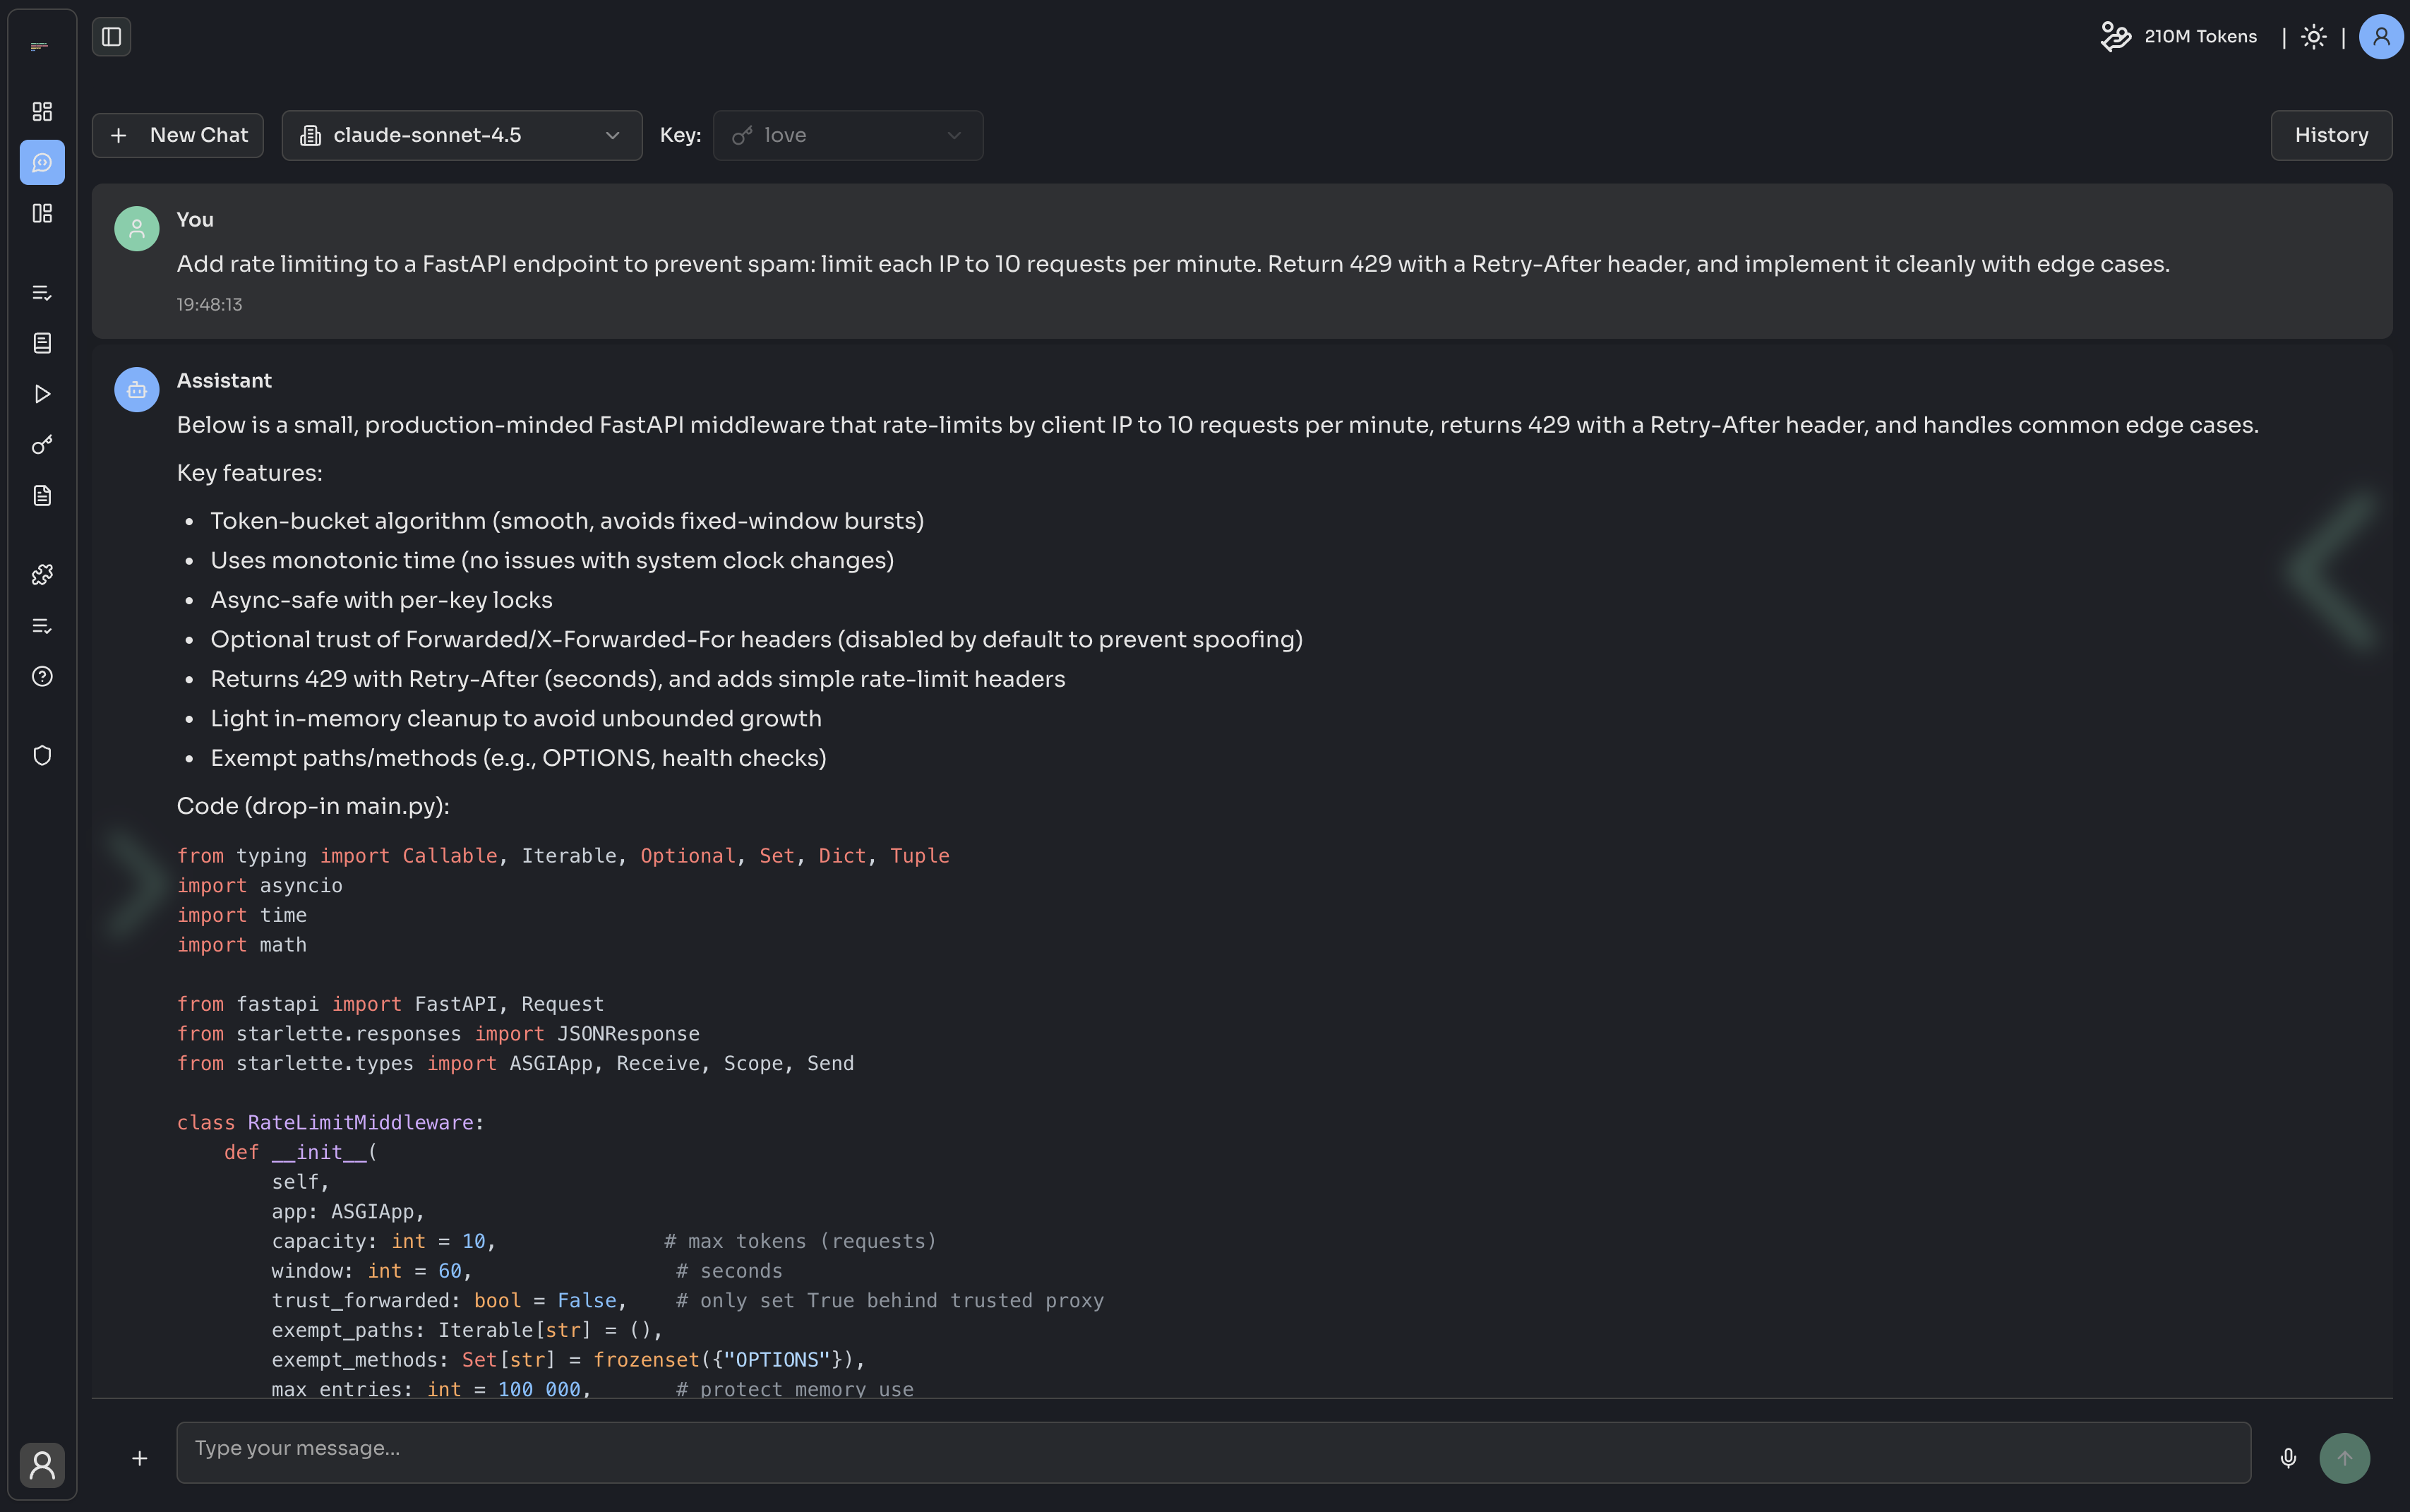Viewport: 2410px width, 1512px height.
Task: Open the user avatar menu top right
Action: 2381,37
